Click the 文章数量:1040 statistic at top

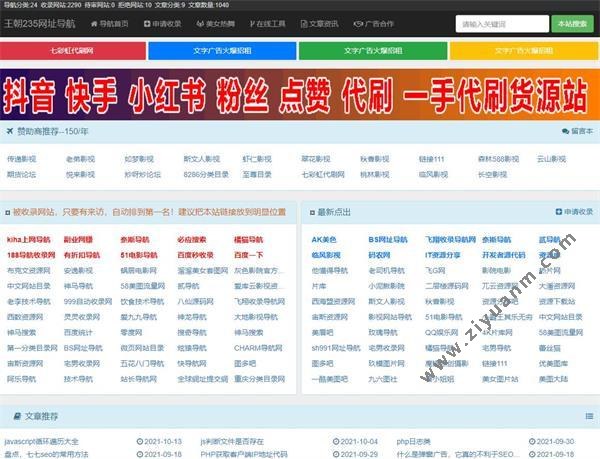tap(209, 5)
